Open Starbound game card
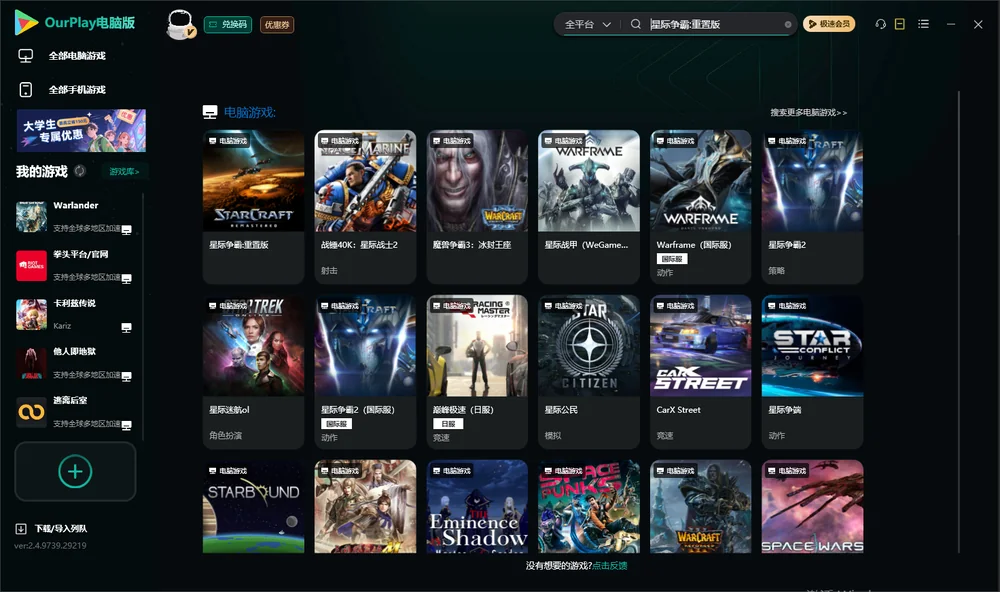 (253, 507)
